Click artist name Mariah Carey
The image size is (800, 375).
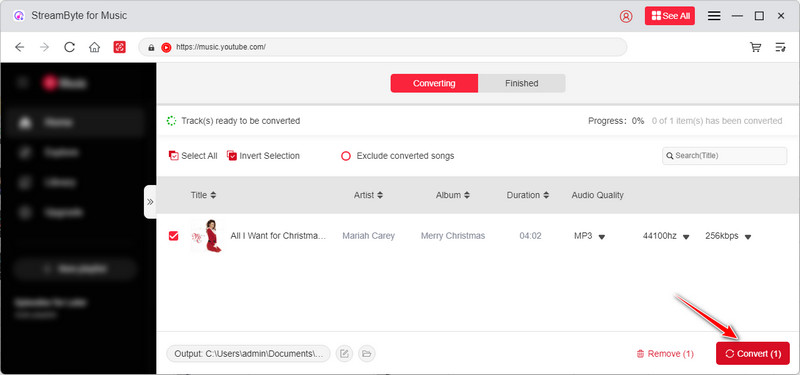tap(368, 236)
